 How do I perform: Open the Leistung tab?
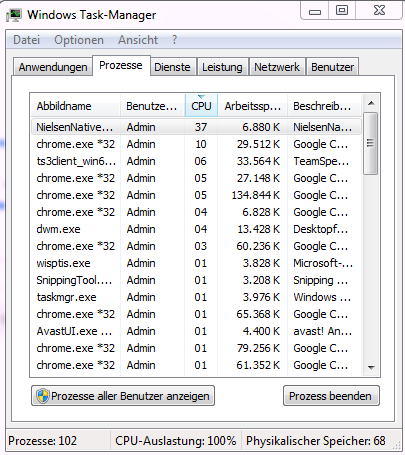click(x=222, y=67)
